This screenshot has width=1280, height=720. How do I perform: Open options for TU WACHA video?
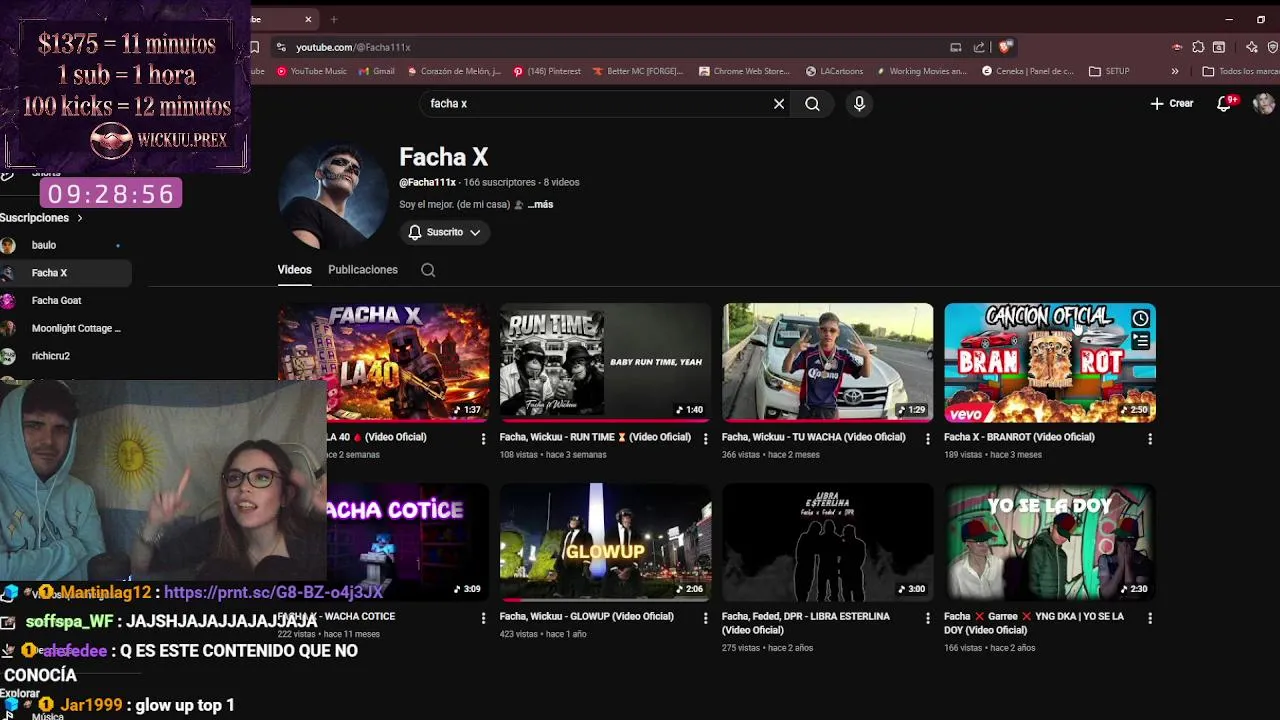pos(927,439)
